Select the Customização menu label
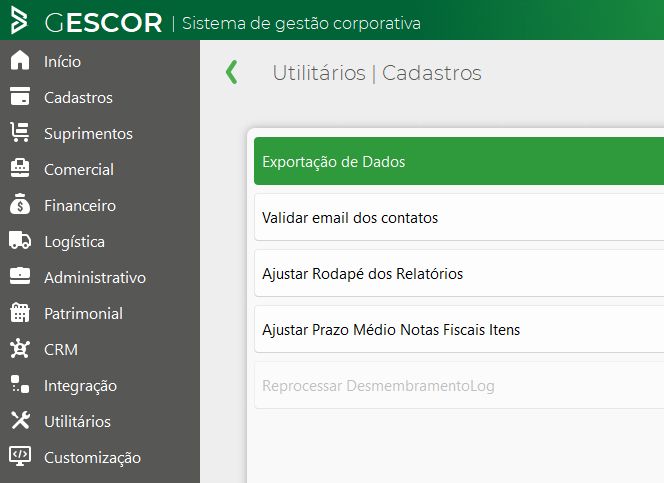 (92, 458)
